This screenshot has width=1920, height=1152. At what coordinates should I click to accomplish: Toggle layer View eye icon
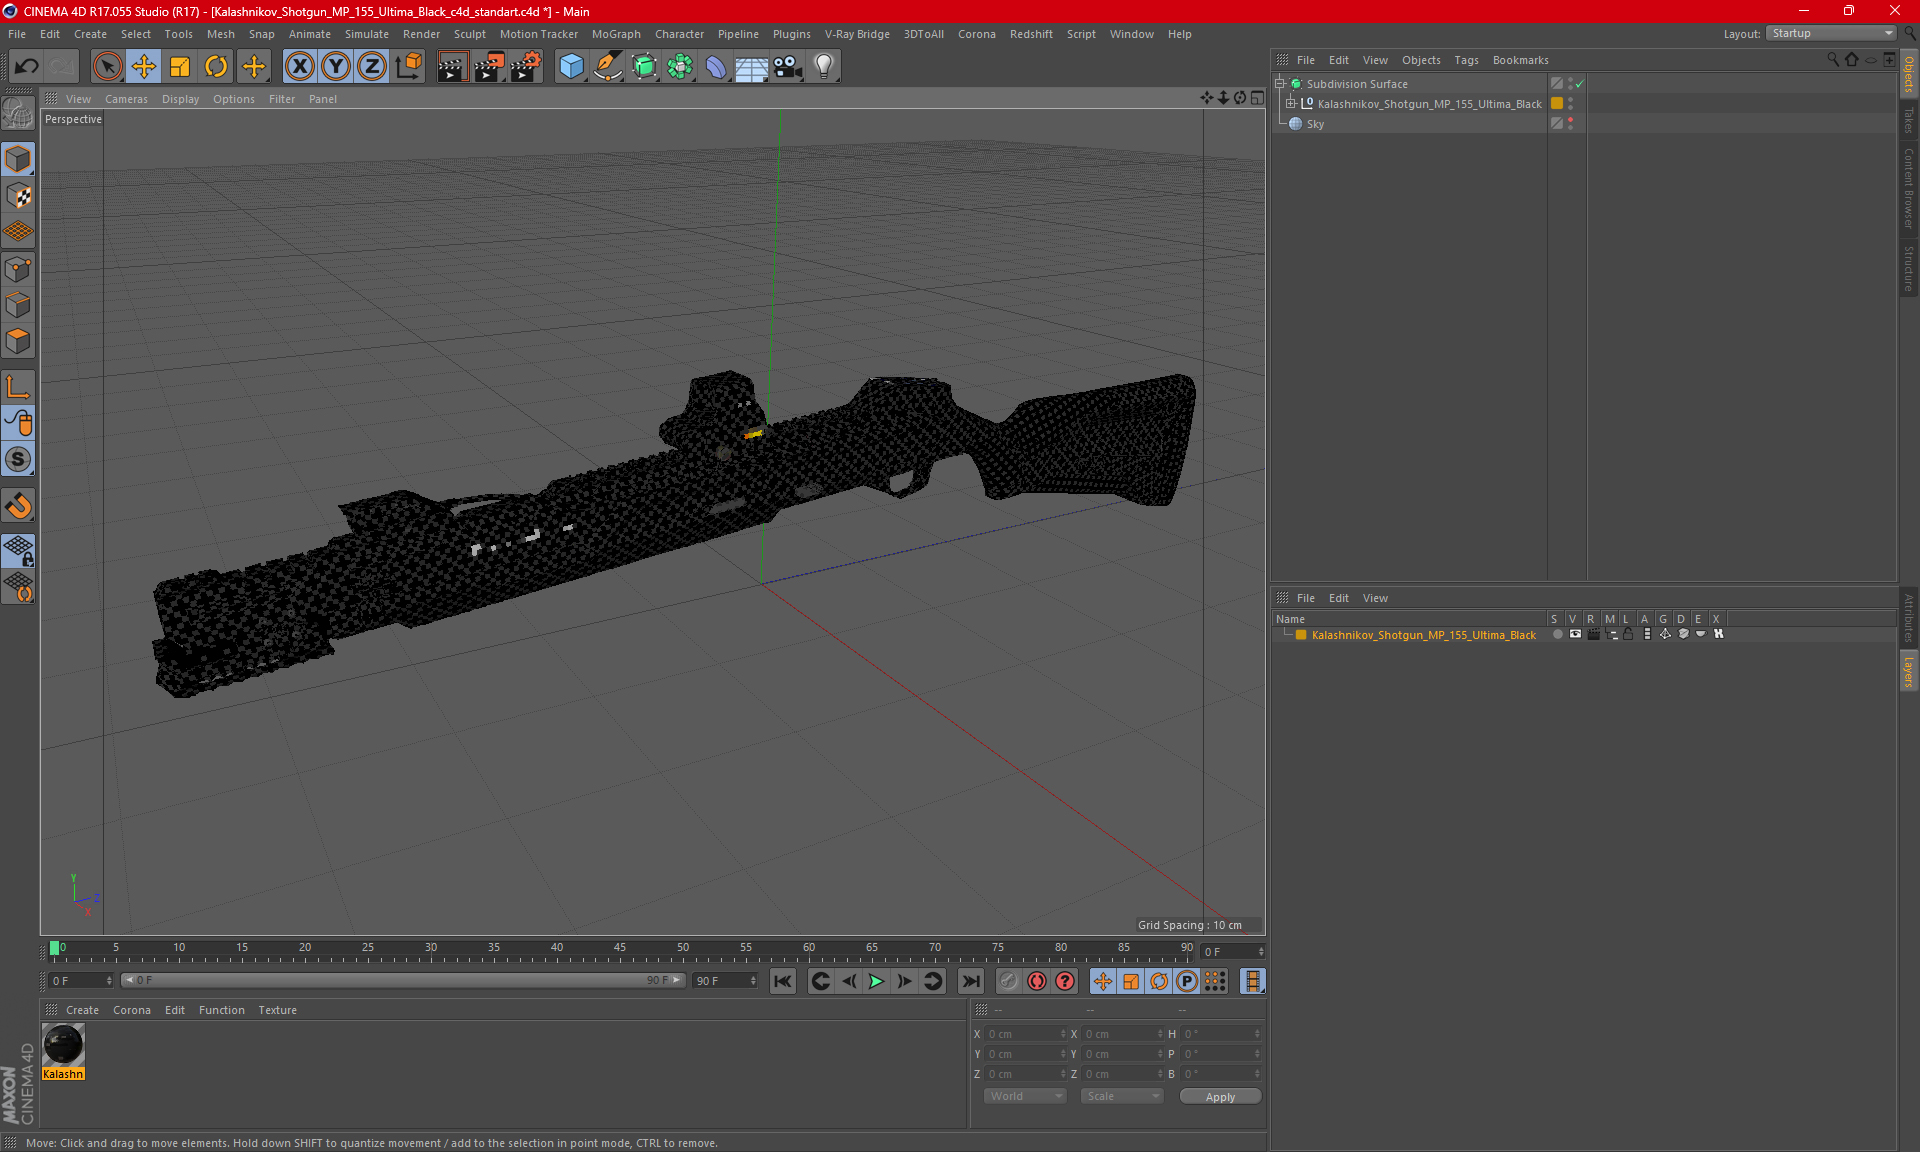(x=1575, y=634)
